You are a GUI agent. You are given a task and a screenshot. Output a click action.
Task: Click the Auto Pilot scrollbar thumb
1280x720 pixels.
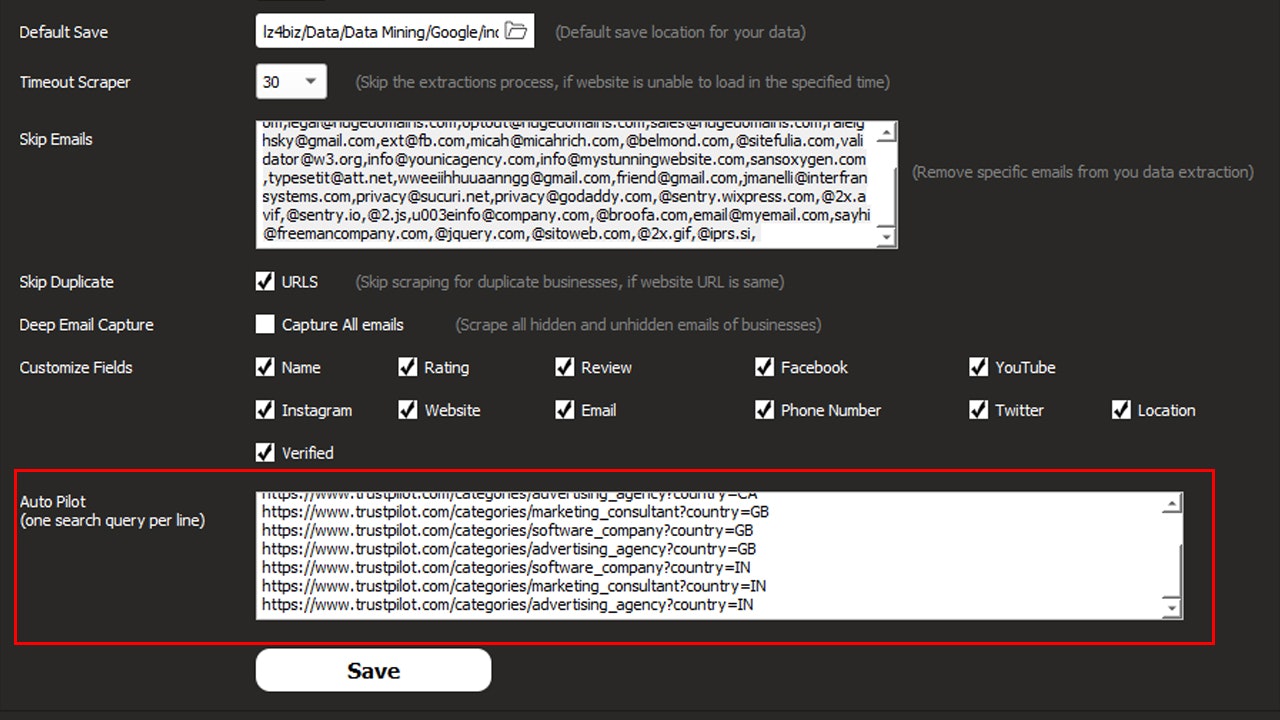1172,569
